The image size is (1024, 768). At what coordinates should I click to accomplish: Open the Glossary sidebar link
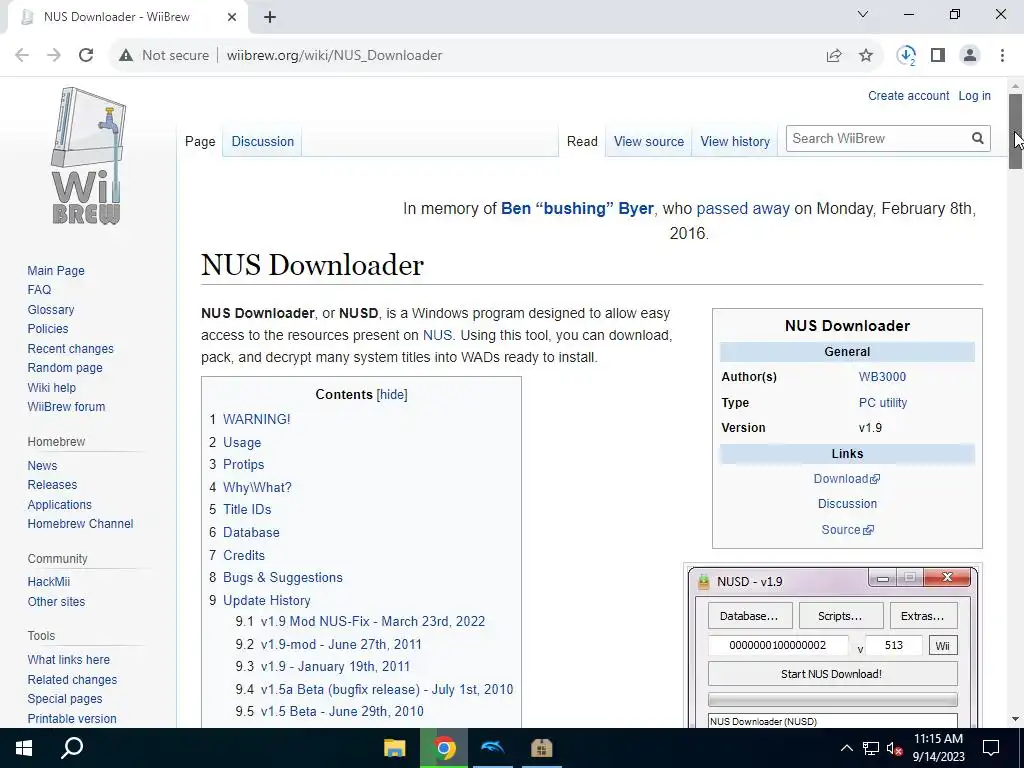(51, 310)
